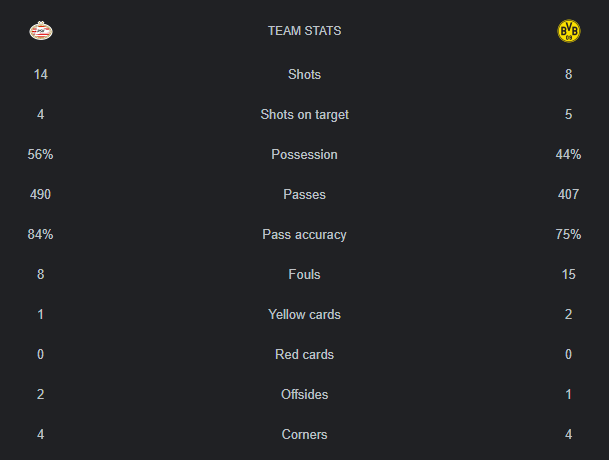609x460 pixels.
Task: Click Dortmund's 15 fouls value
Action: [569, 274]
